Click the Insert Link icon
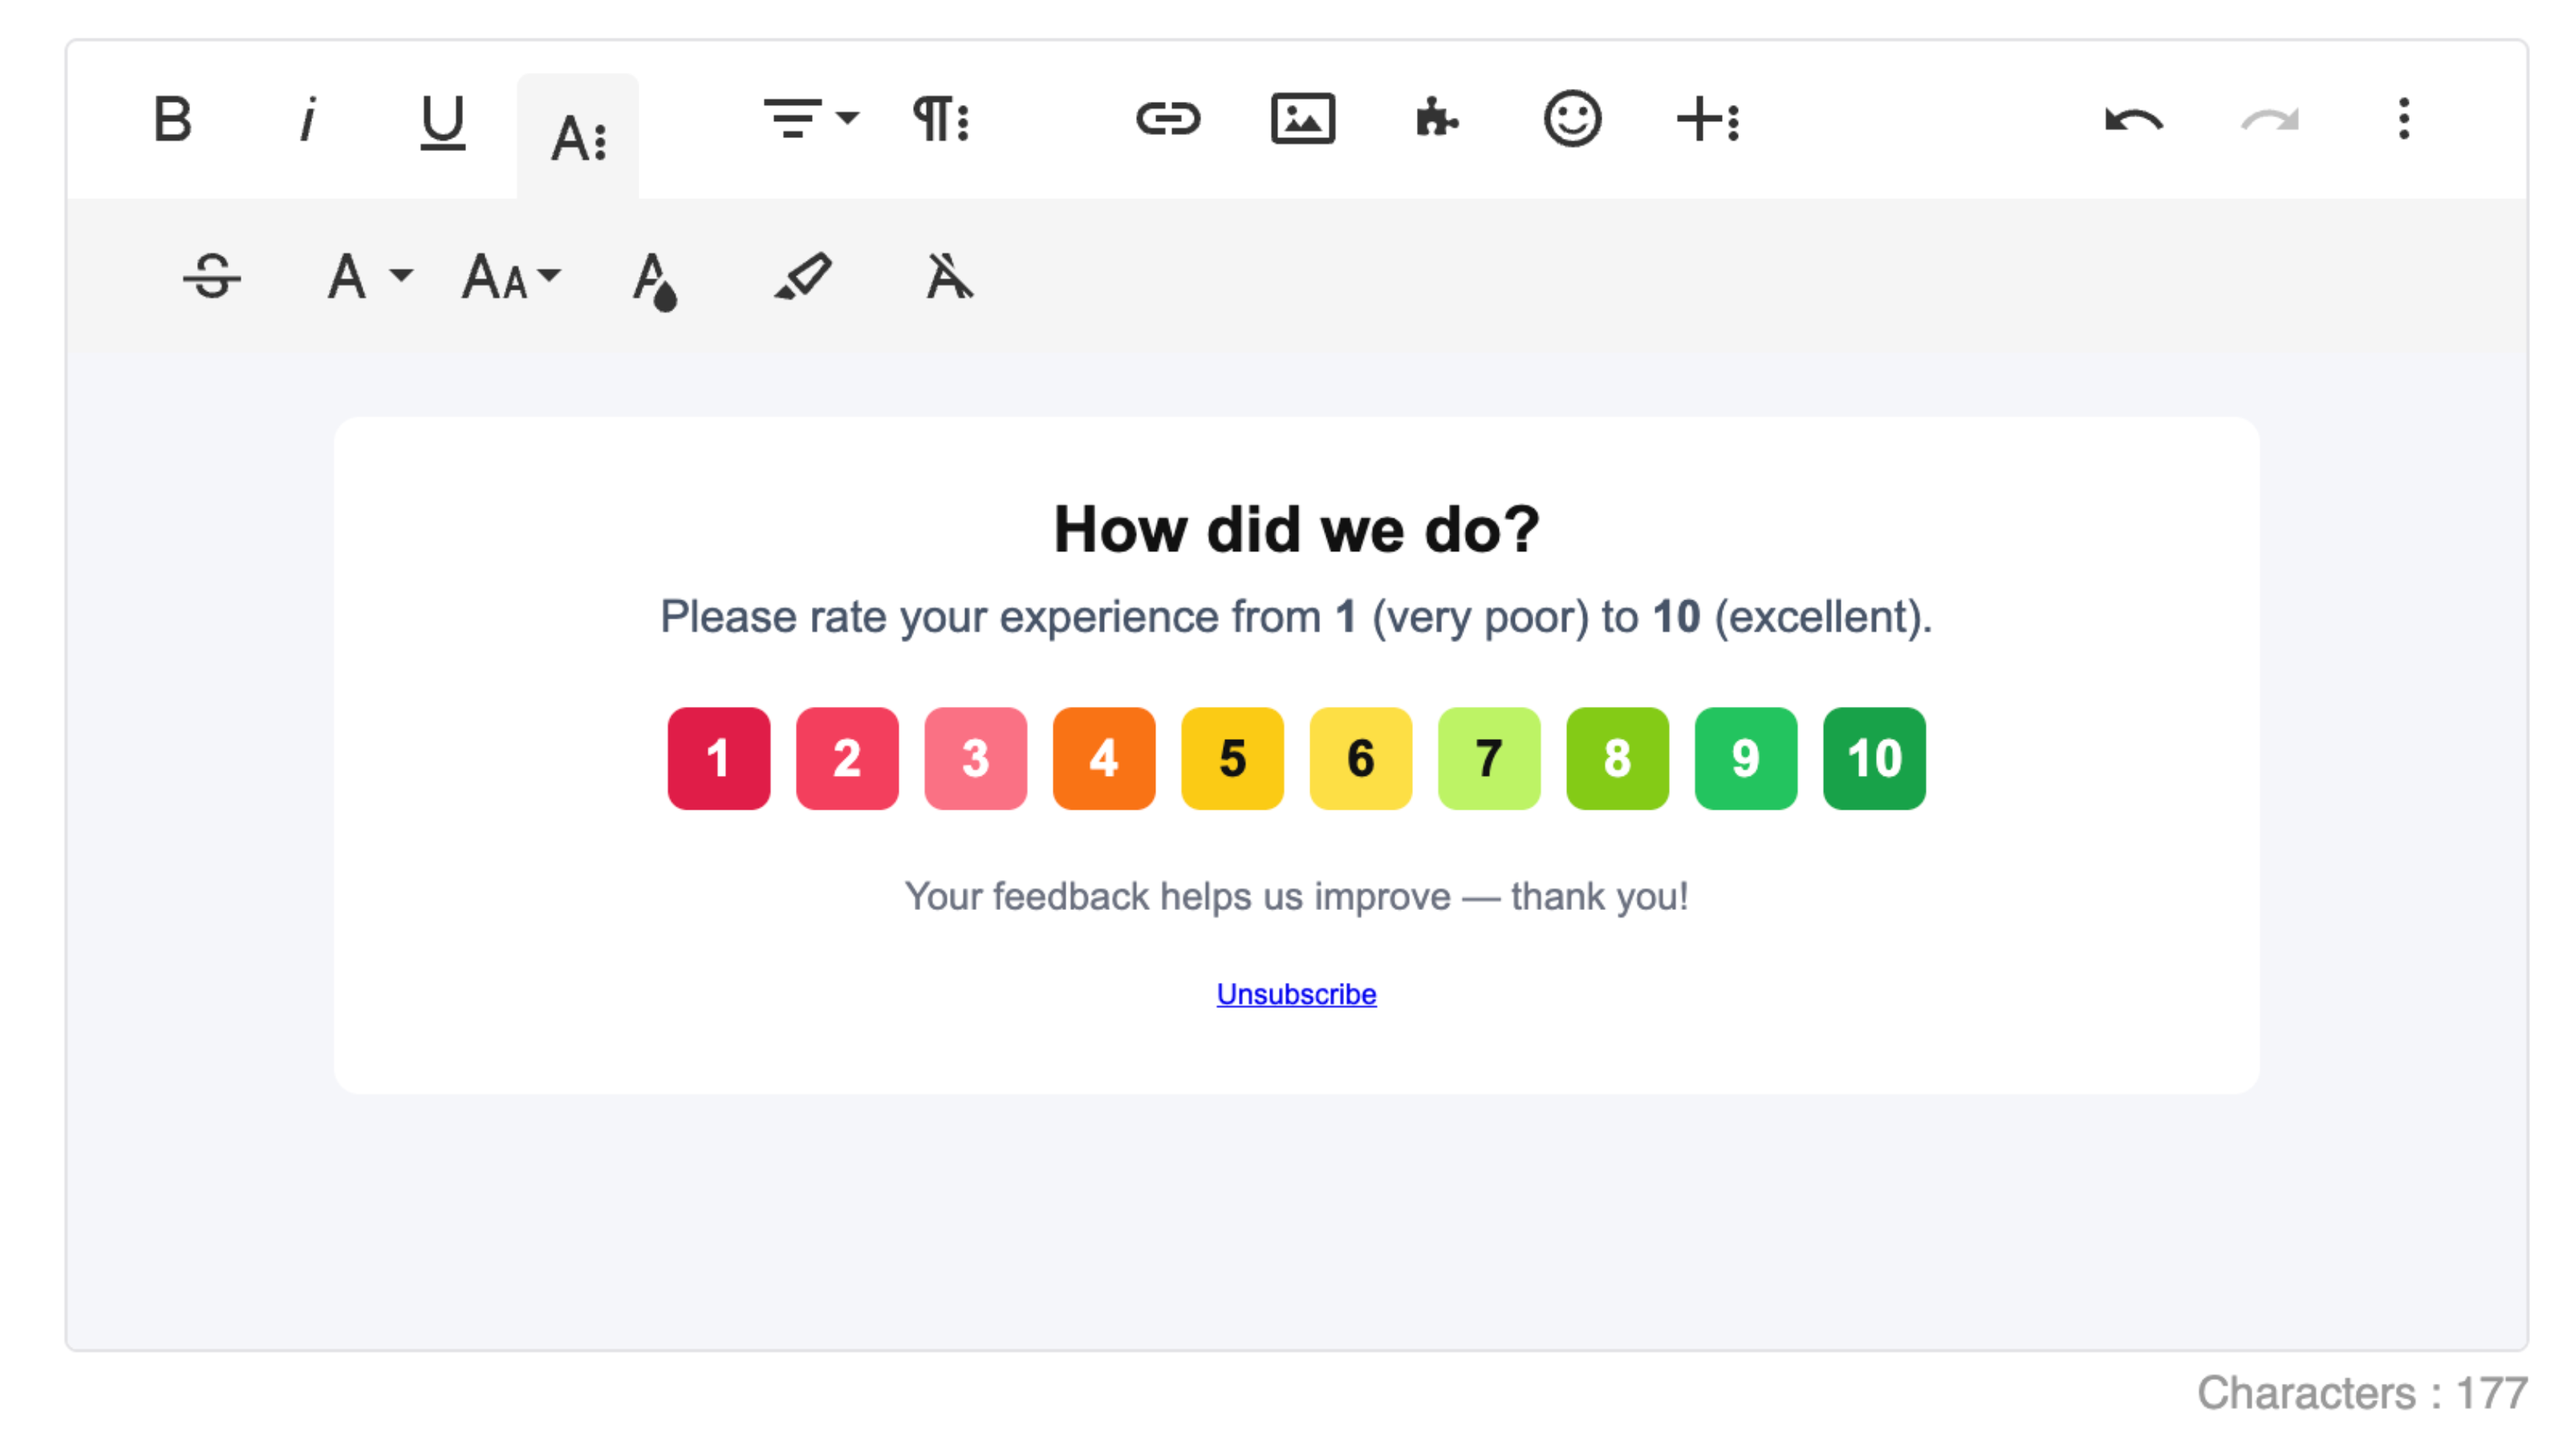 click(x=1168, y=120)
